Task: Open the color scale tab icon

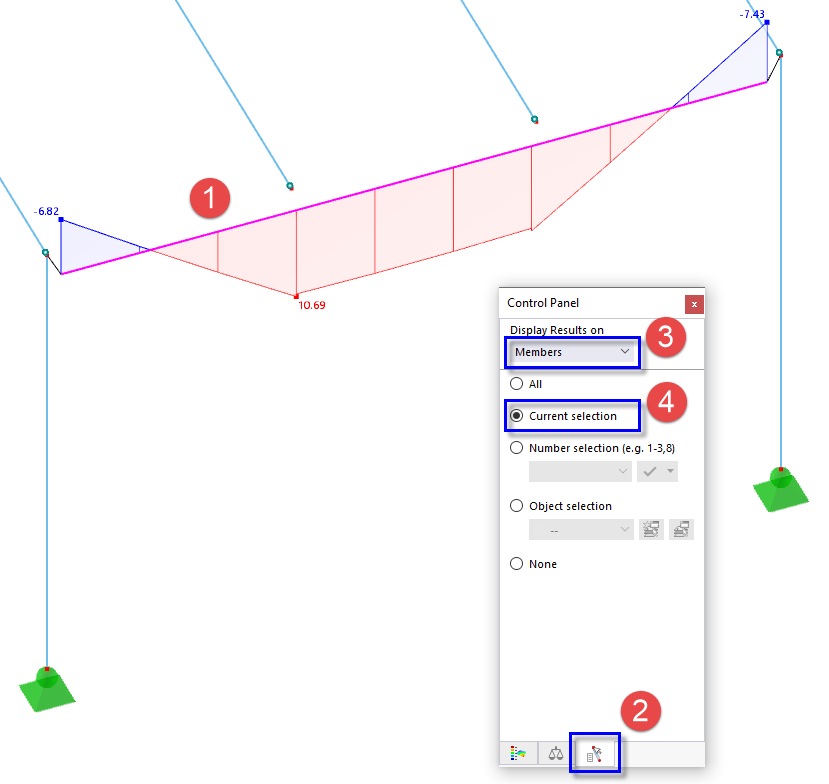Action: coord(518,753)
